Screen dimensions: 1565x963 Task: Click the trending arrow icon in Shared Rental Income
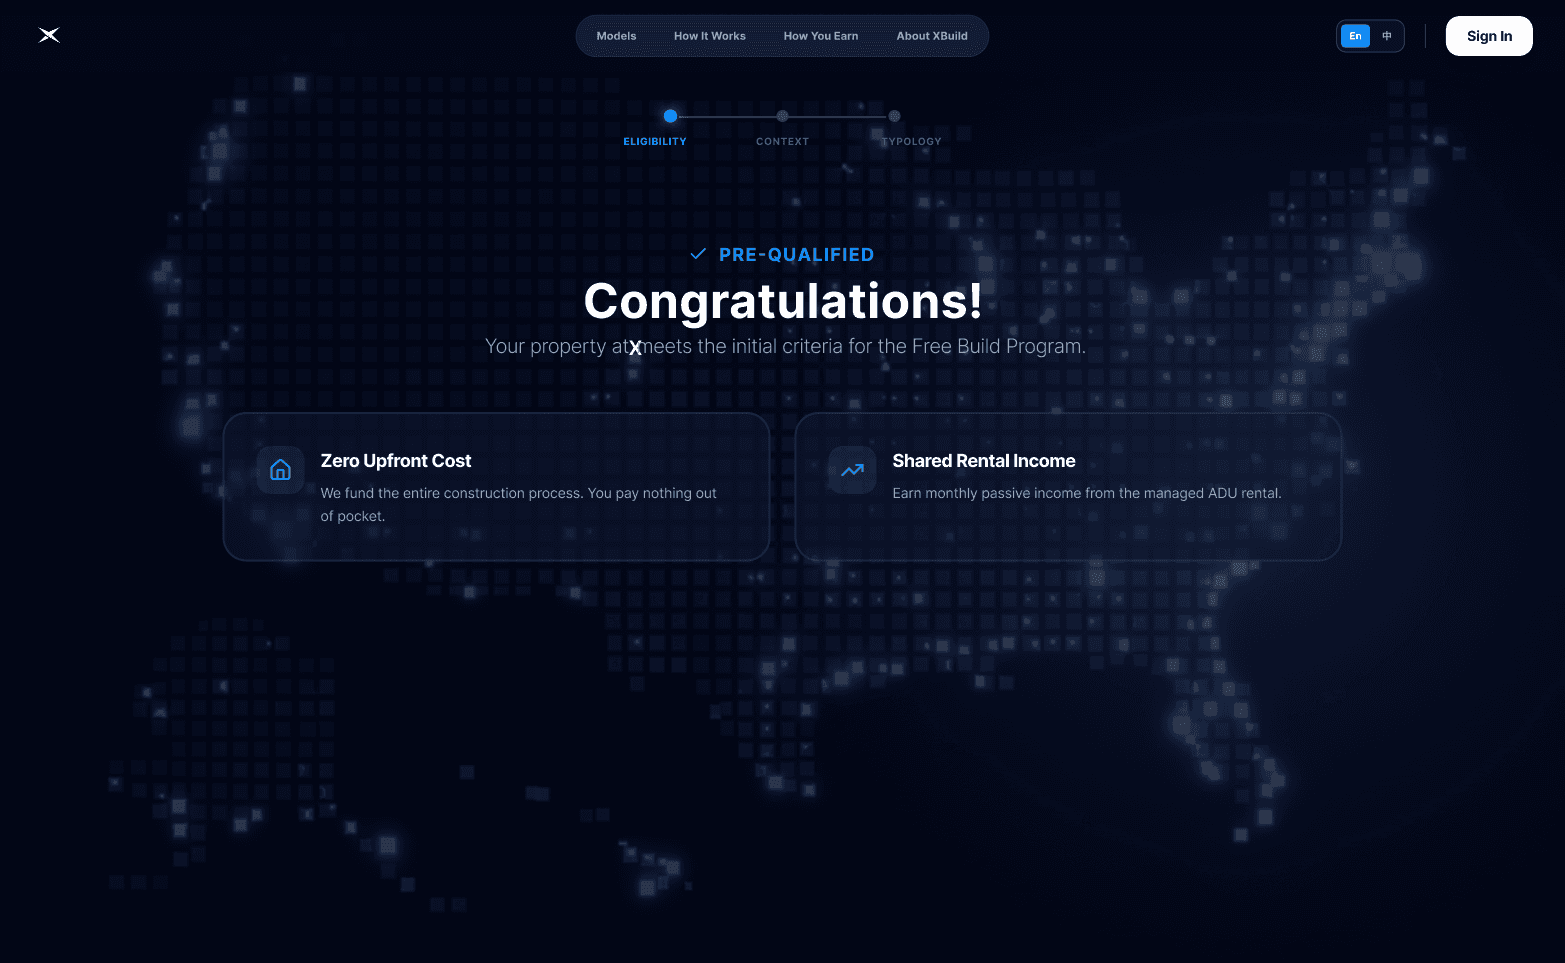point(852,470)
